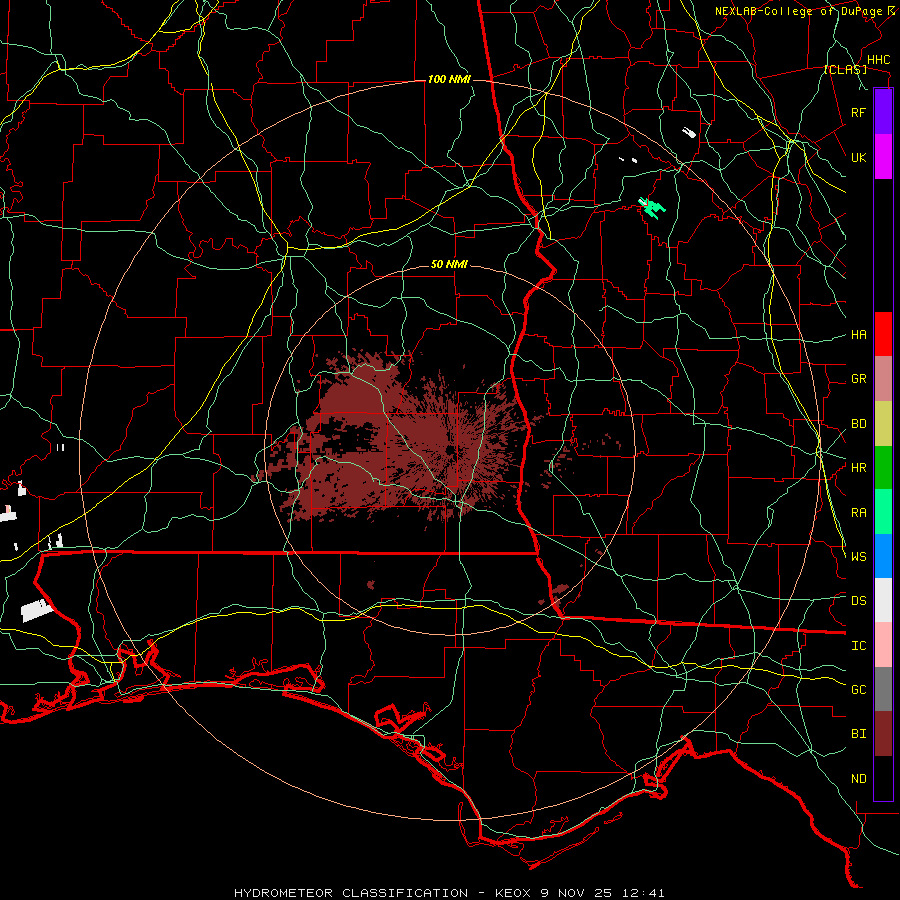
Task: Click the HA legend label
Action: point(859,334)
